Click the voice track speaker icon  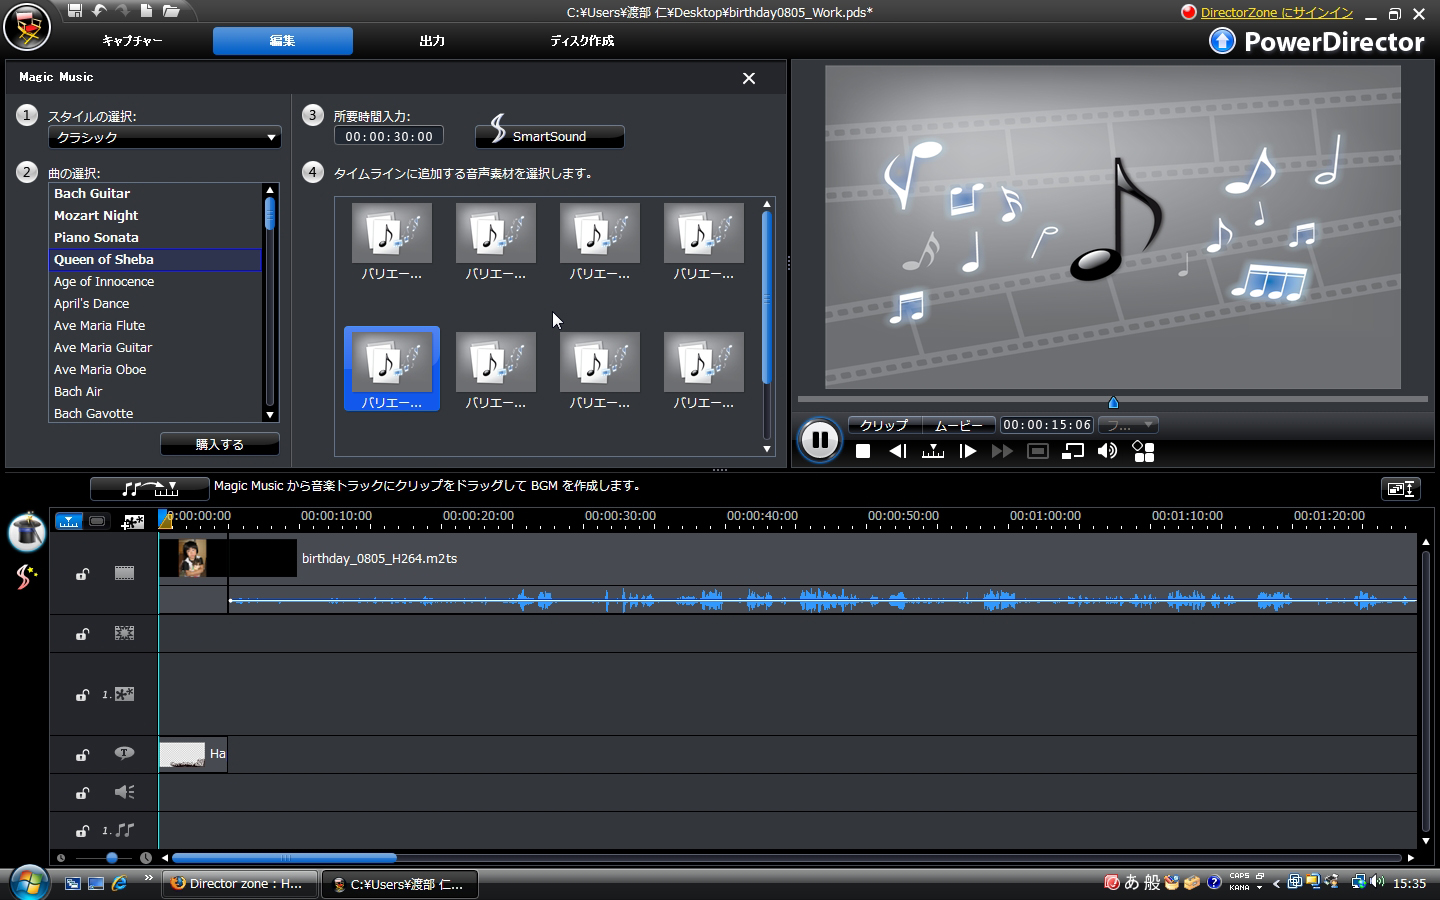[x=124, y=792]
